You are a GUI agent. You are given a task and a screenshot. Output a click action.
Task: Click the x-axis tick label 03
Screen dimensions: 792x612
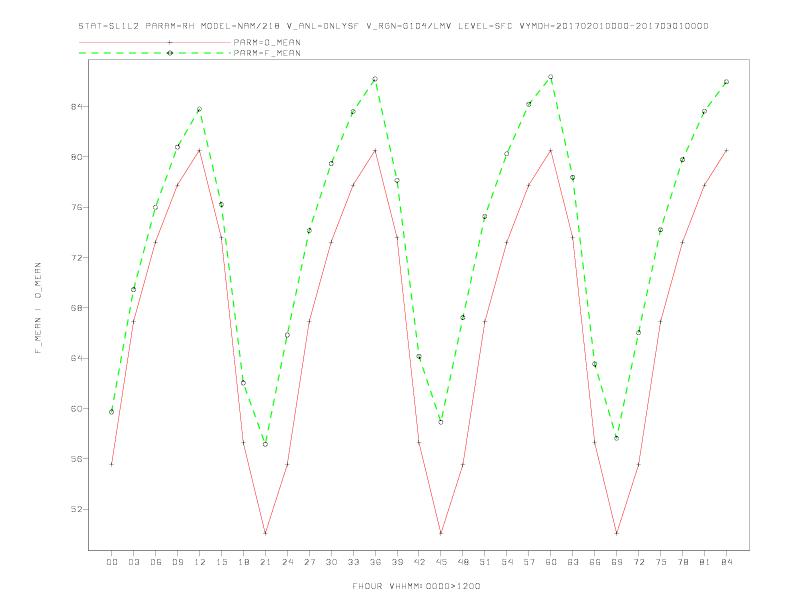133,562
